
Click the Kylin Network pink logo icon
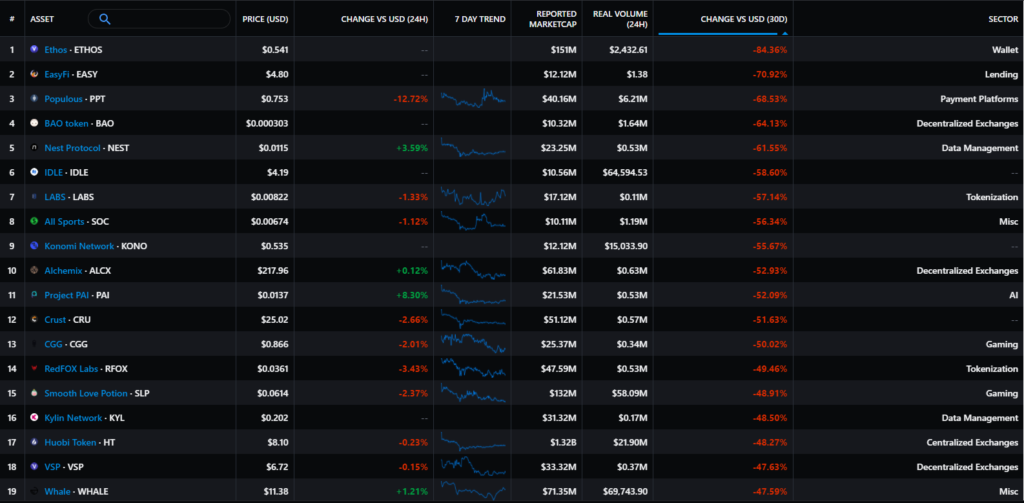tap(34, 418)
